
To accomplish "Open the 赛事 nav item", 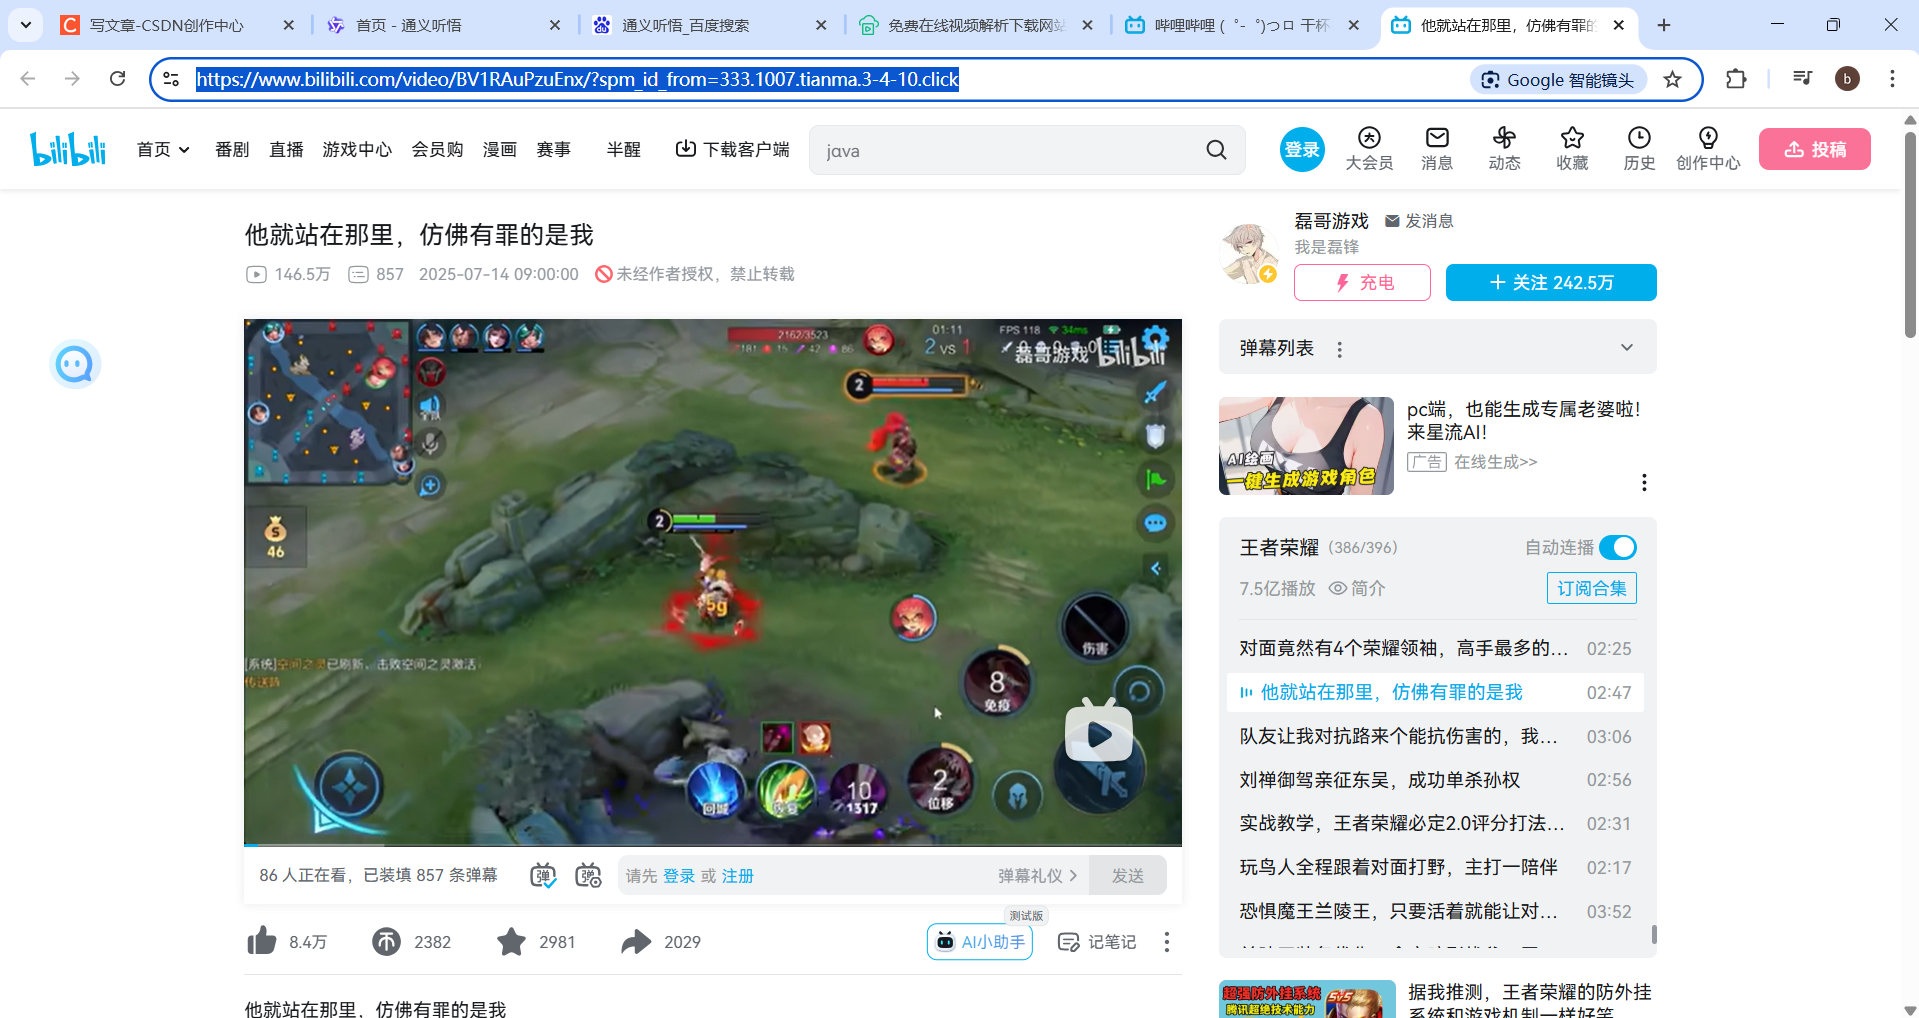I will pos(553,149).
